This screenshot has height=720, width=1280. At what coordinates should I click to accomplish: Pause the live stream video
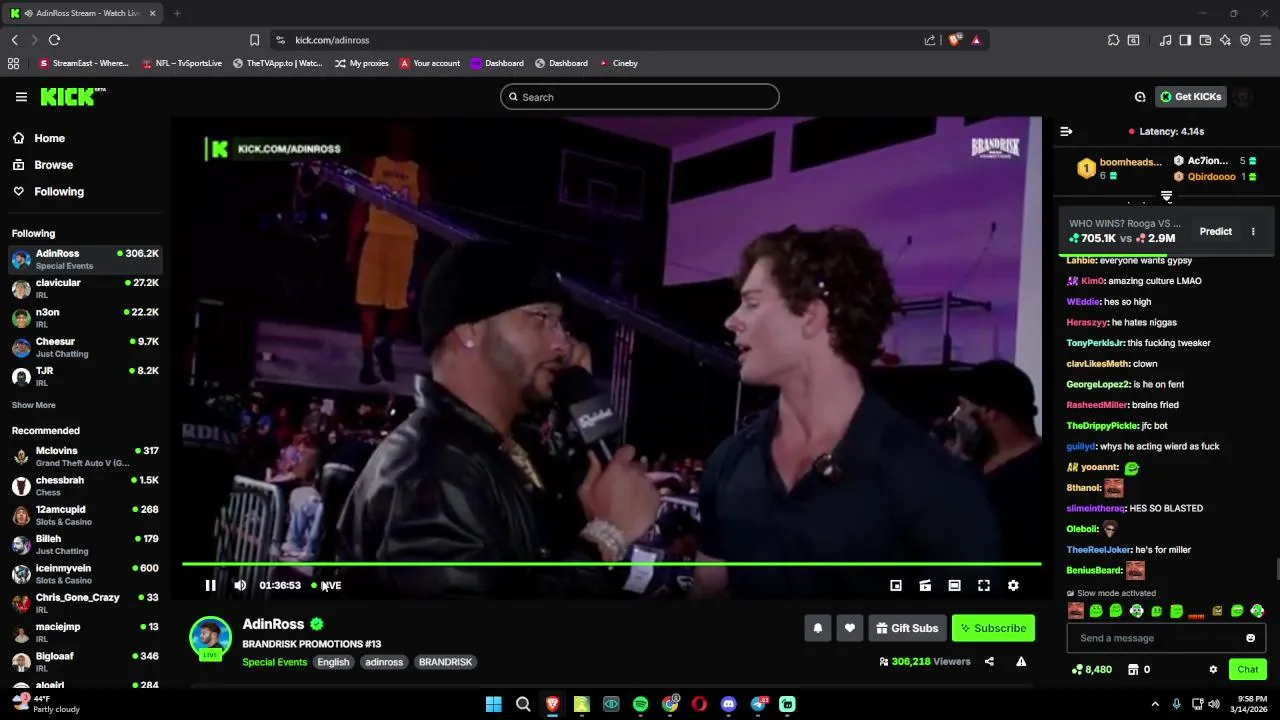click(x=210, y=585)
